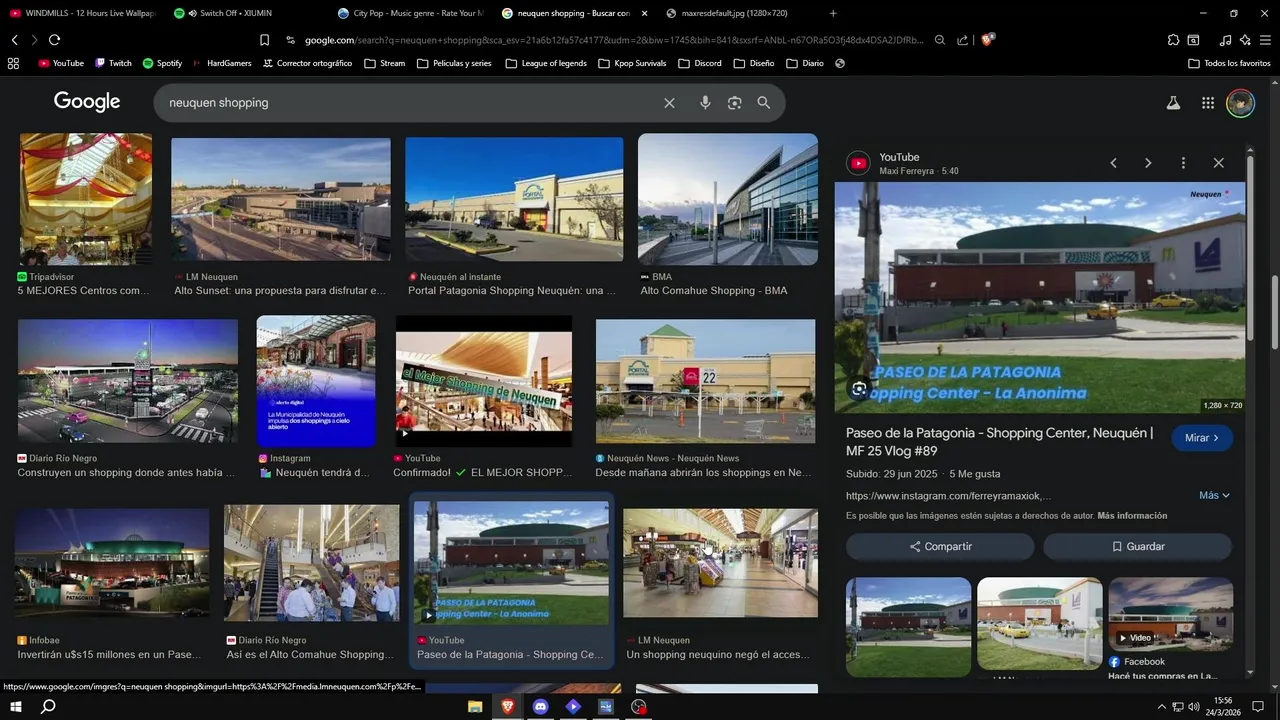Click the Guardar button
1280x720 pixels.
(x=1138, y=547)
